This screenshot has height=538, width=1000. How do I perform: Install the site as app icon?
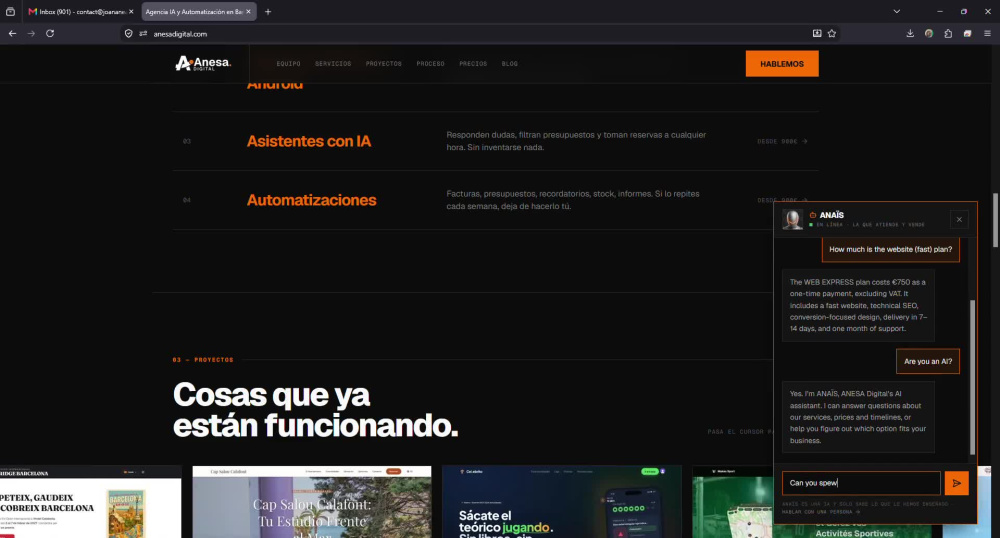click(x=816, y=34)
